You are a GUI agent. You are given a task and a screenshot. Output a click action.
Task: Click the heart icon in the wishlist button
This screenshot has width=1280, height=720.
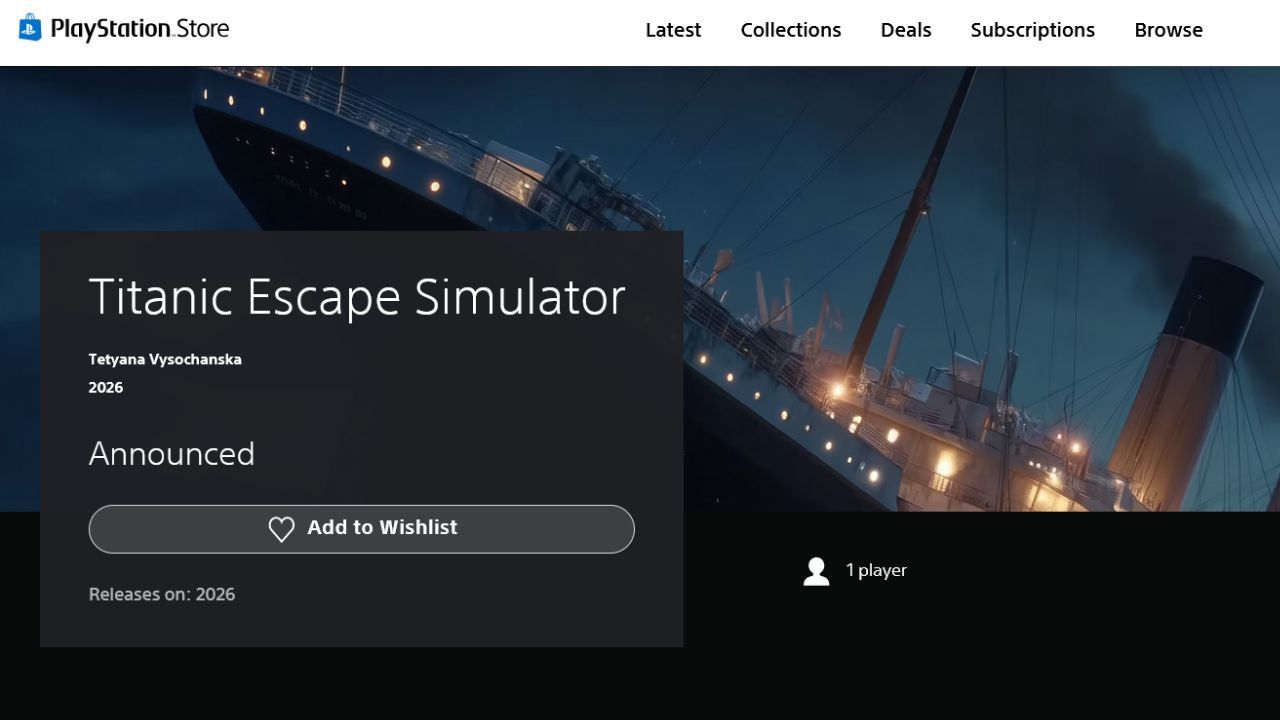point(282,529)
